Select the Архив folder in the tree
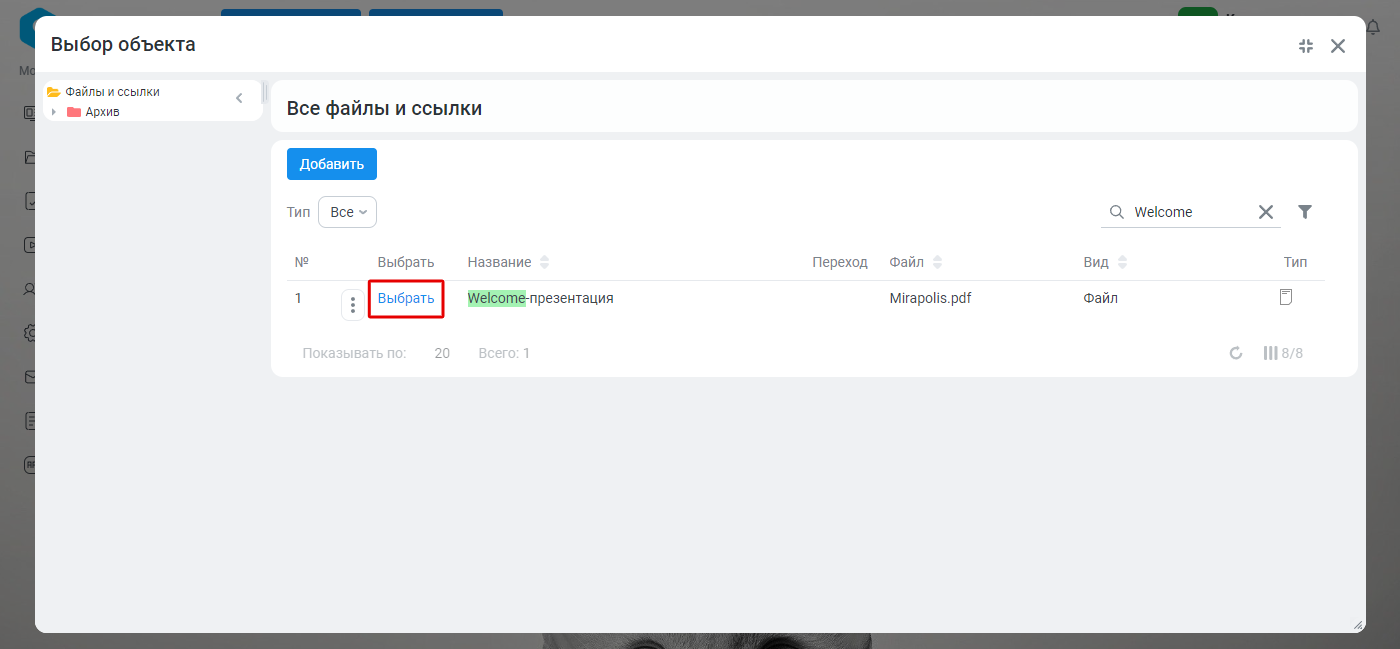The image size is (1400, 649). [103, 112]
